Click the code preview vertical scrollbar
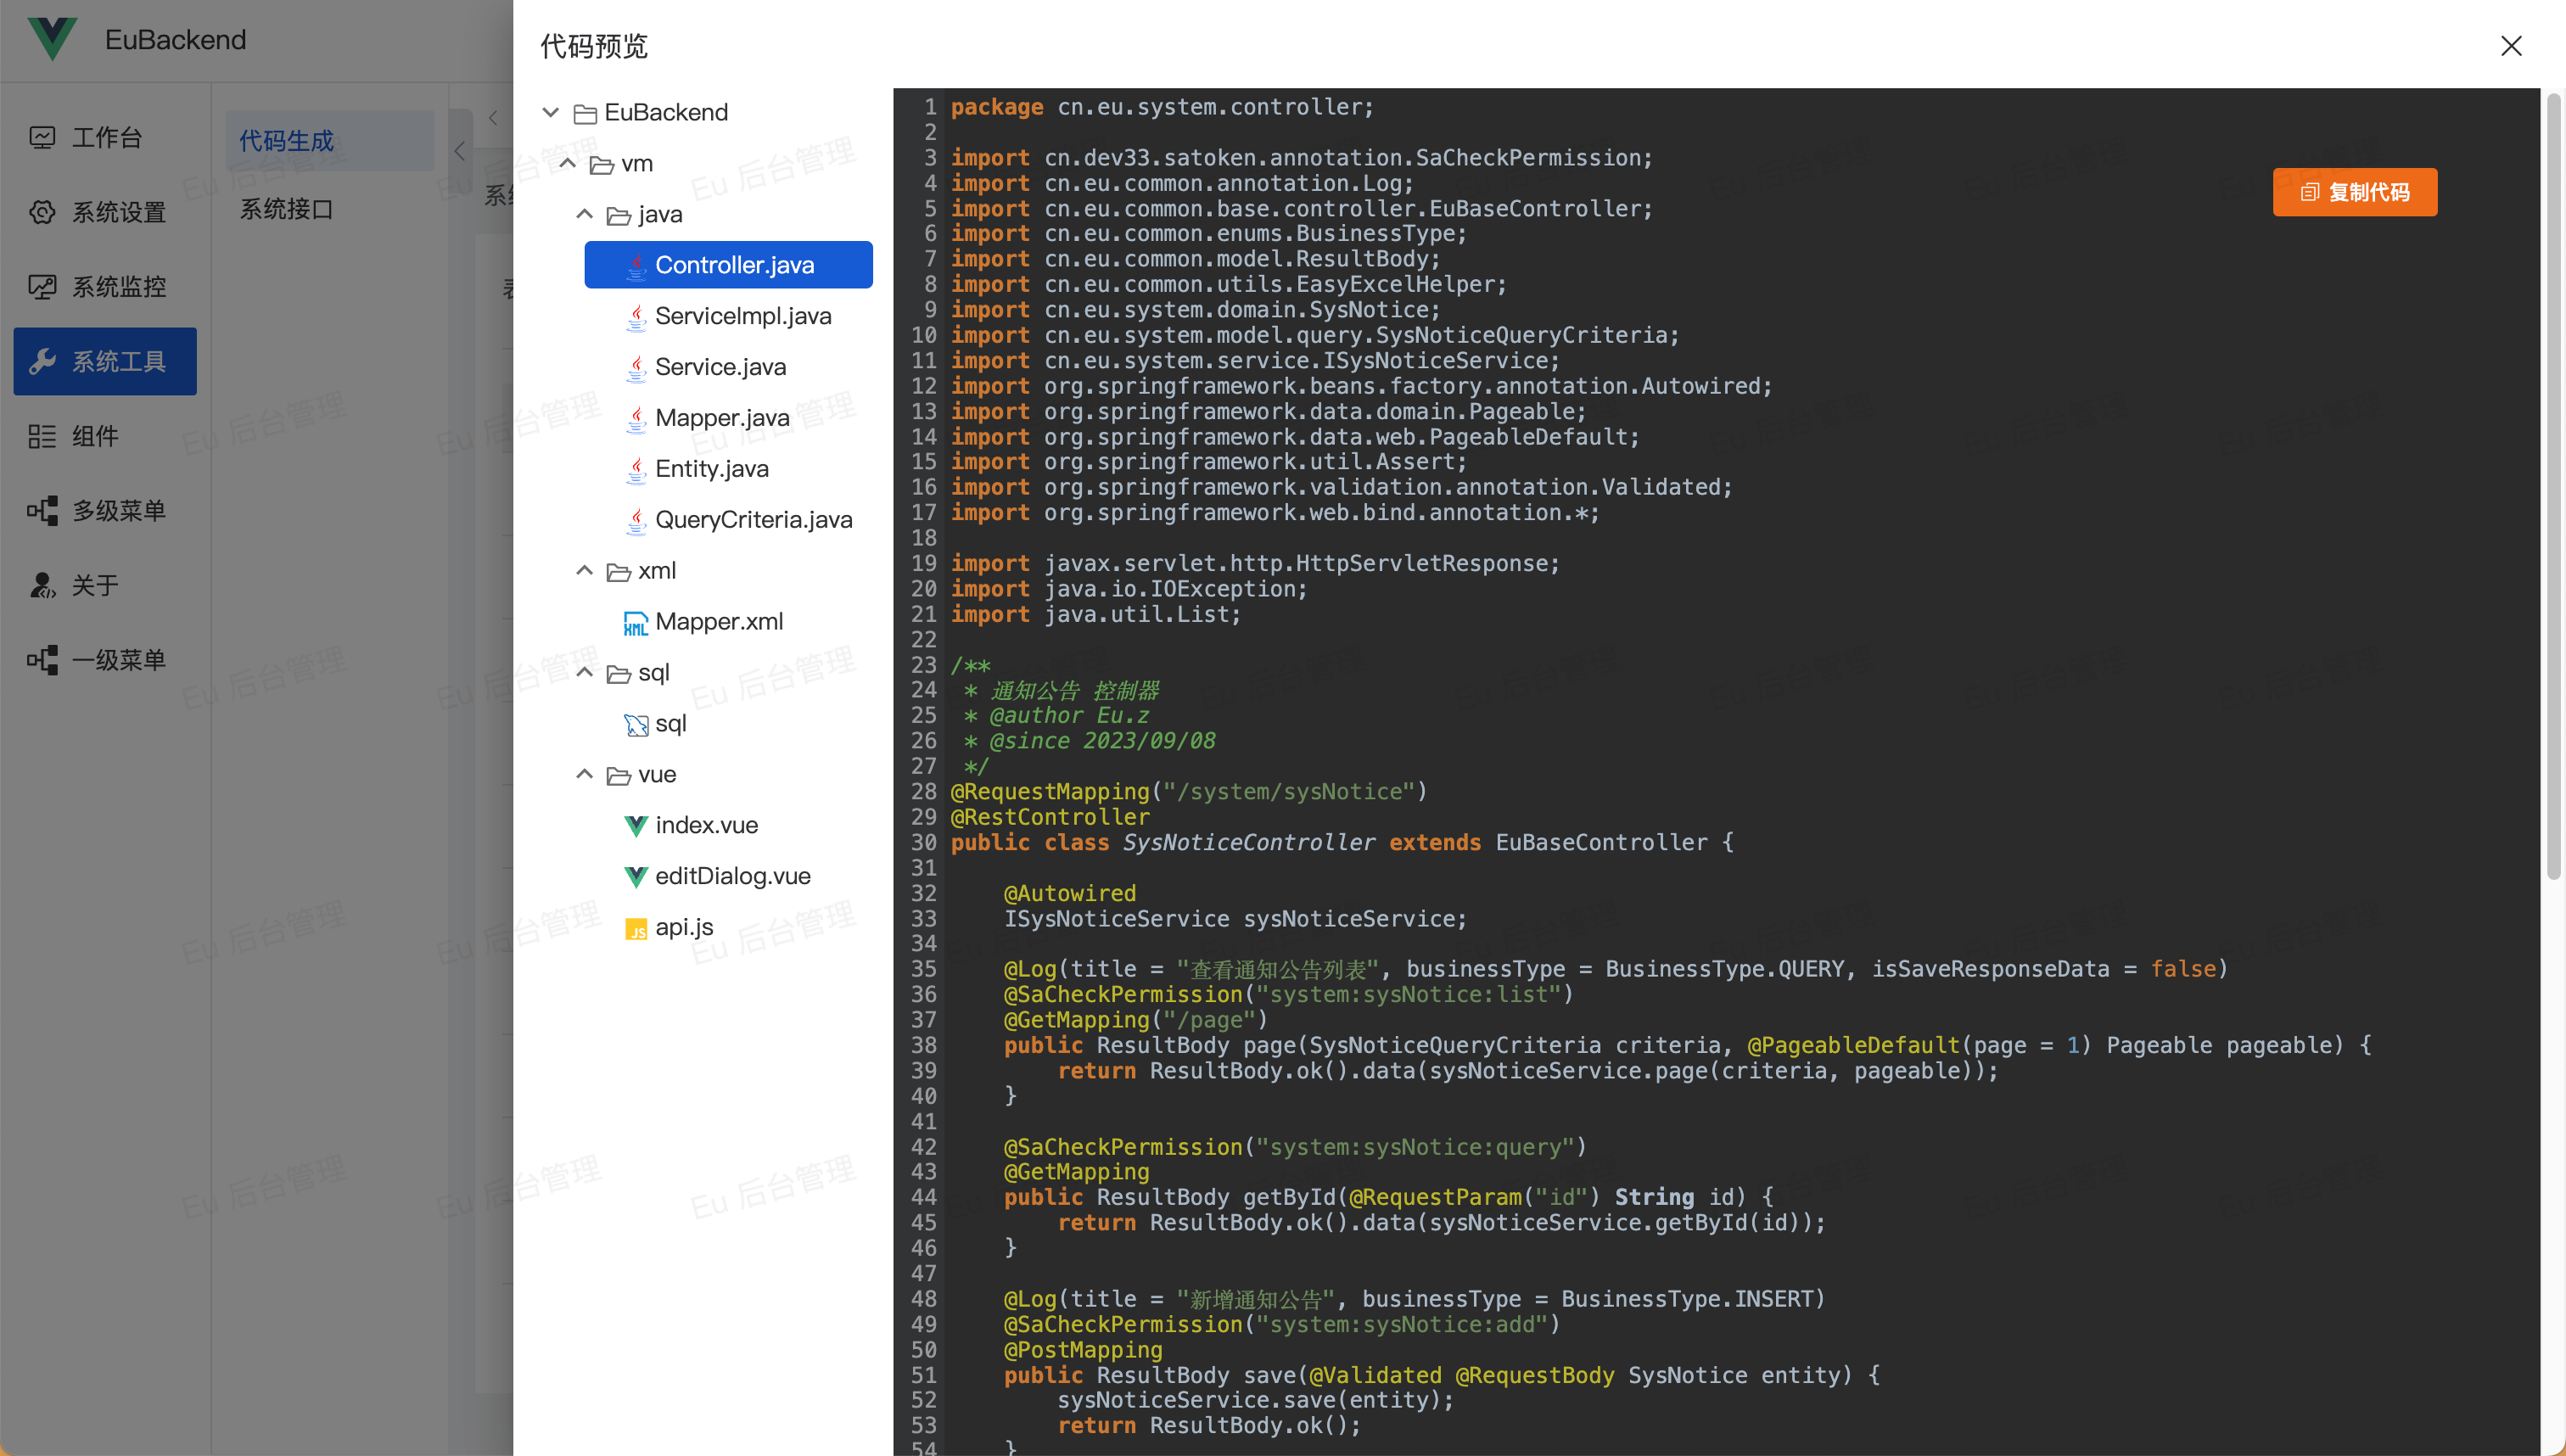The width and height of the screenshot is (2566, 1456). [x=2553, y=487]
